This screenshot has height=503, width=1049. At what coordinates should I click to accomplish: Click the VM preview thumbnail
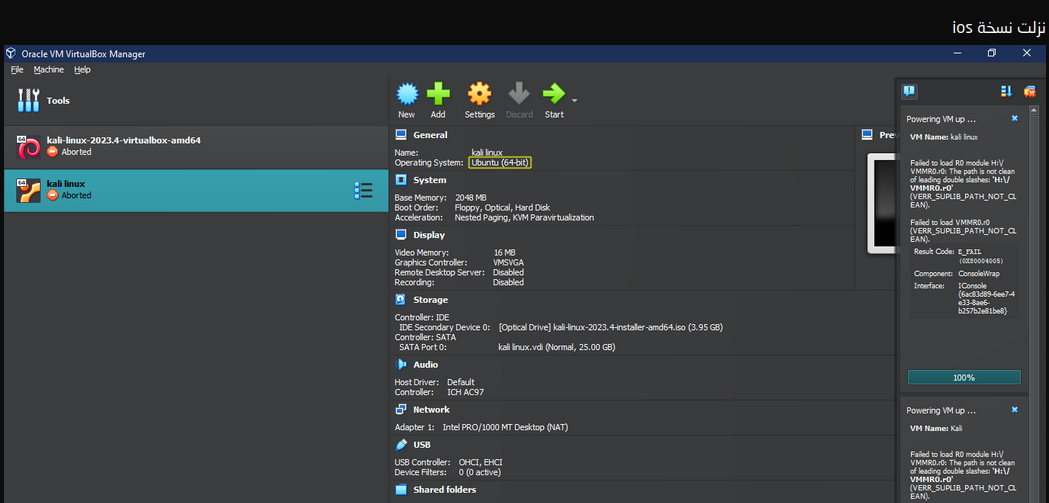click(882, 203)
